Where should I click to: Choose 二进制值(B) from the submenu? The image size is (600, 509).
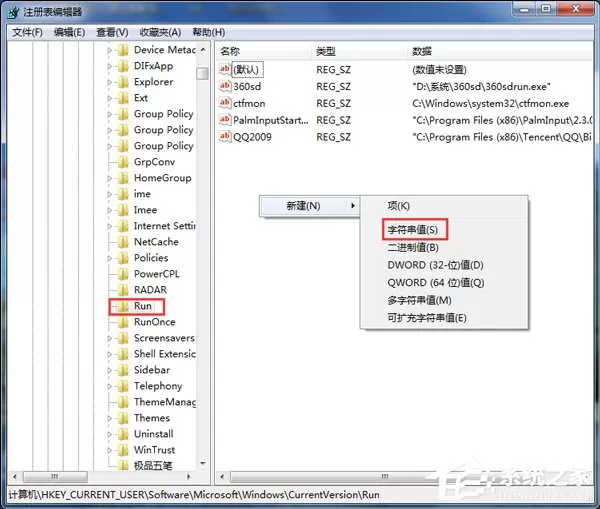(413, 248)
